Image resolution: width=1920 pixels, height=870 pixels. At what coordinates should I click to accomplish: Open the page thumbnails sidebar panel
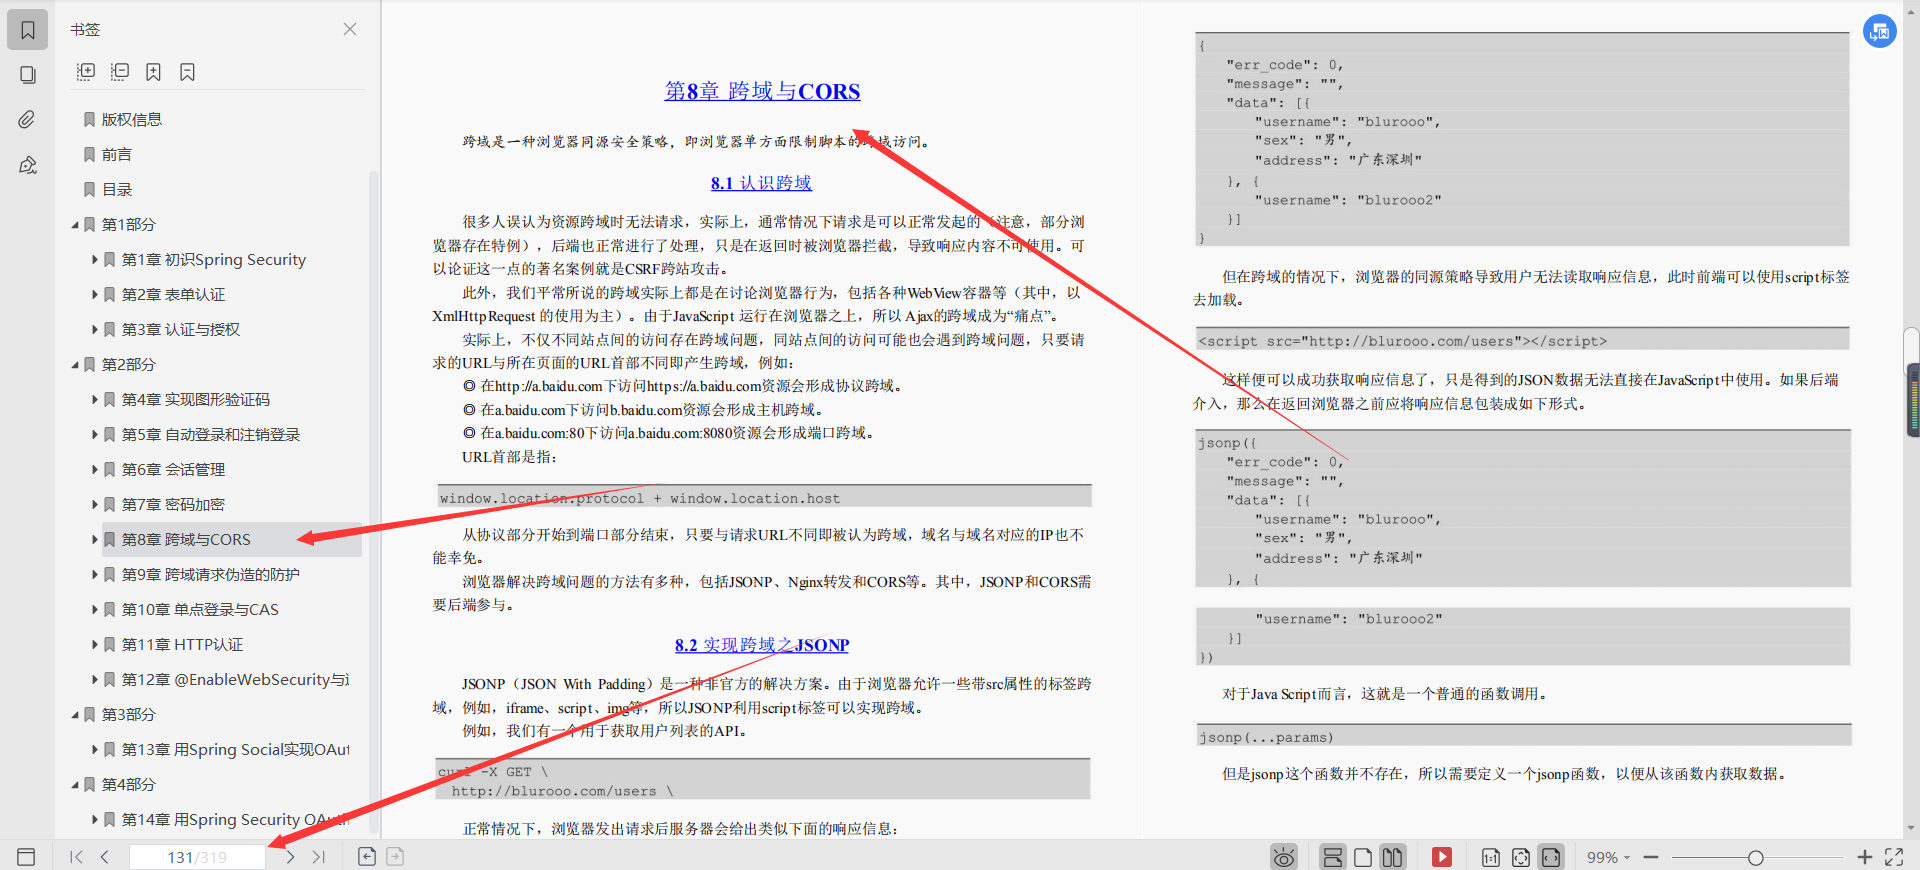(28, 75)
